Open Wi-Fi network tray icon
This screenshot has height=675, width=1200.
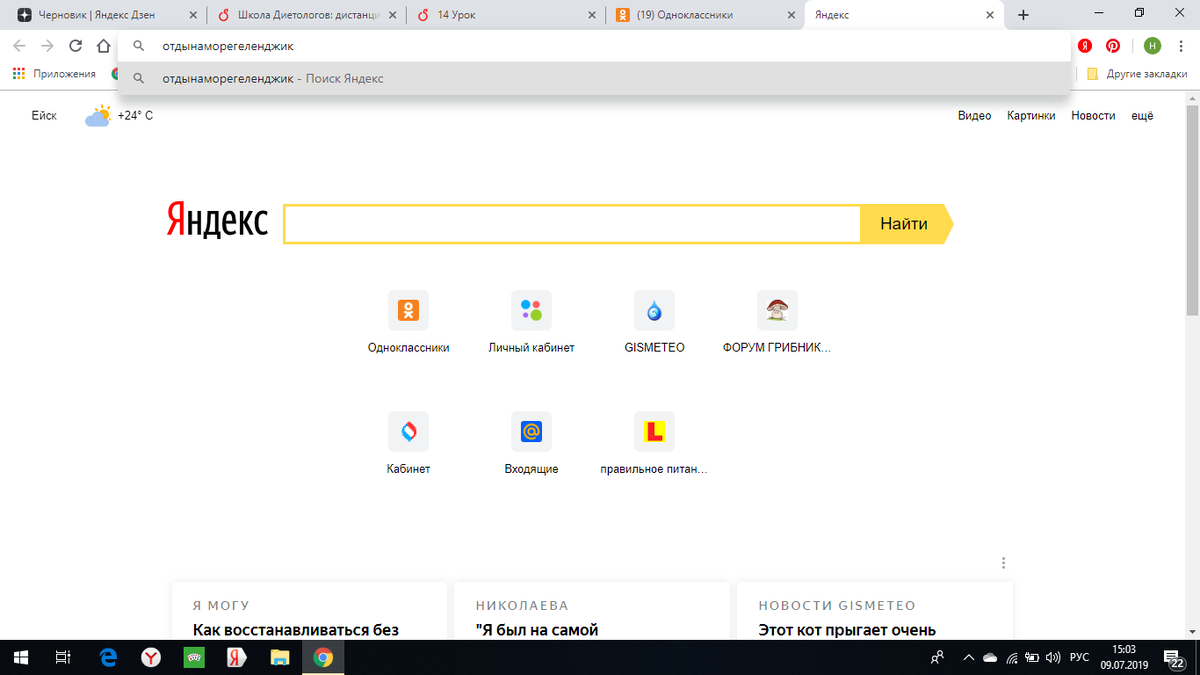point(1012,658)
